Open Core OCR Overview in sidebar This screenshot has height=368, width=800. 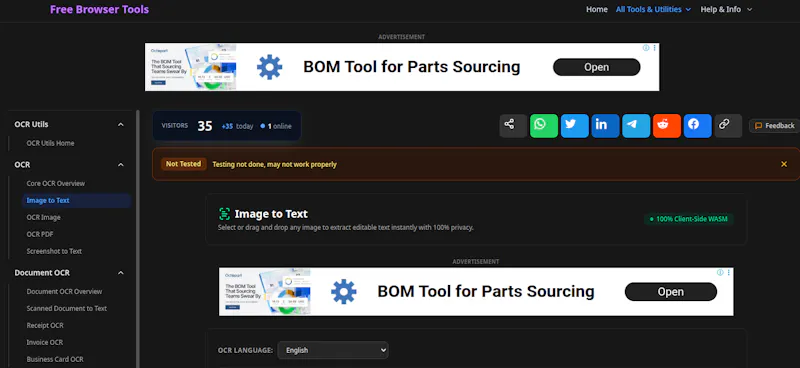click(56, 183)
